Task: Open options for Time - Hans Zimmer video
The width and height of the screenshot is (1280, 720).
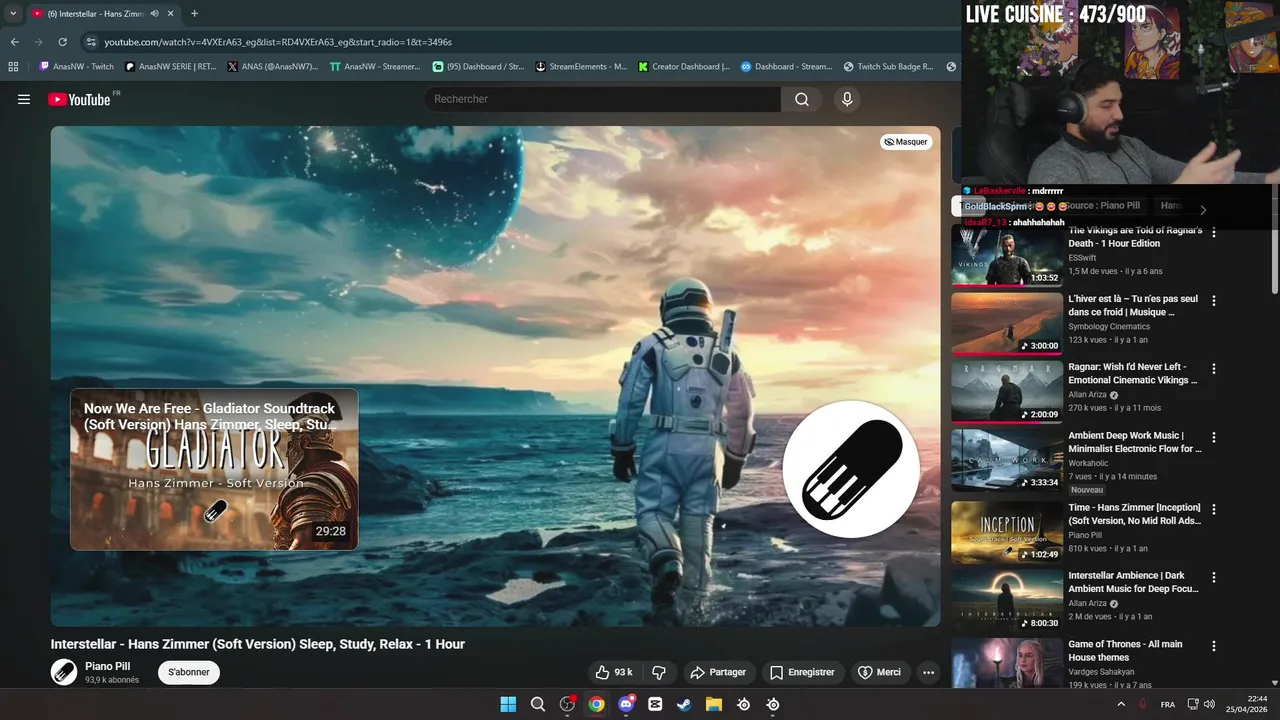Action: click(1214, 509)
